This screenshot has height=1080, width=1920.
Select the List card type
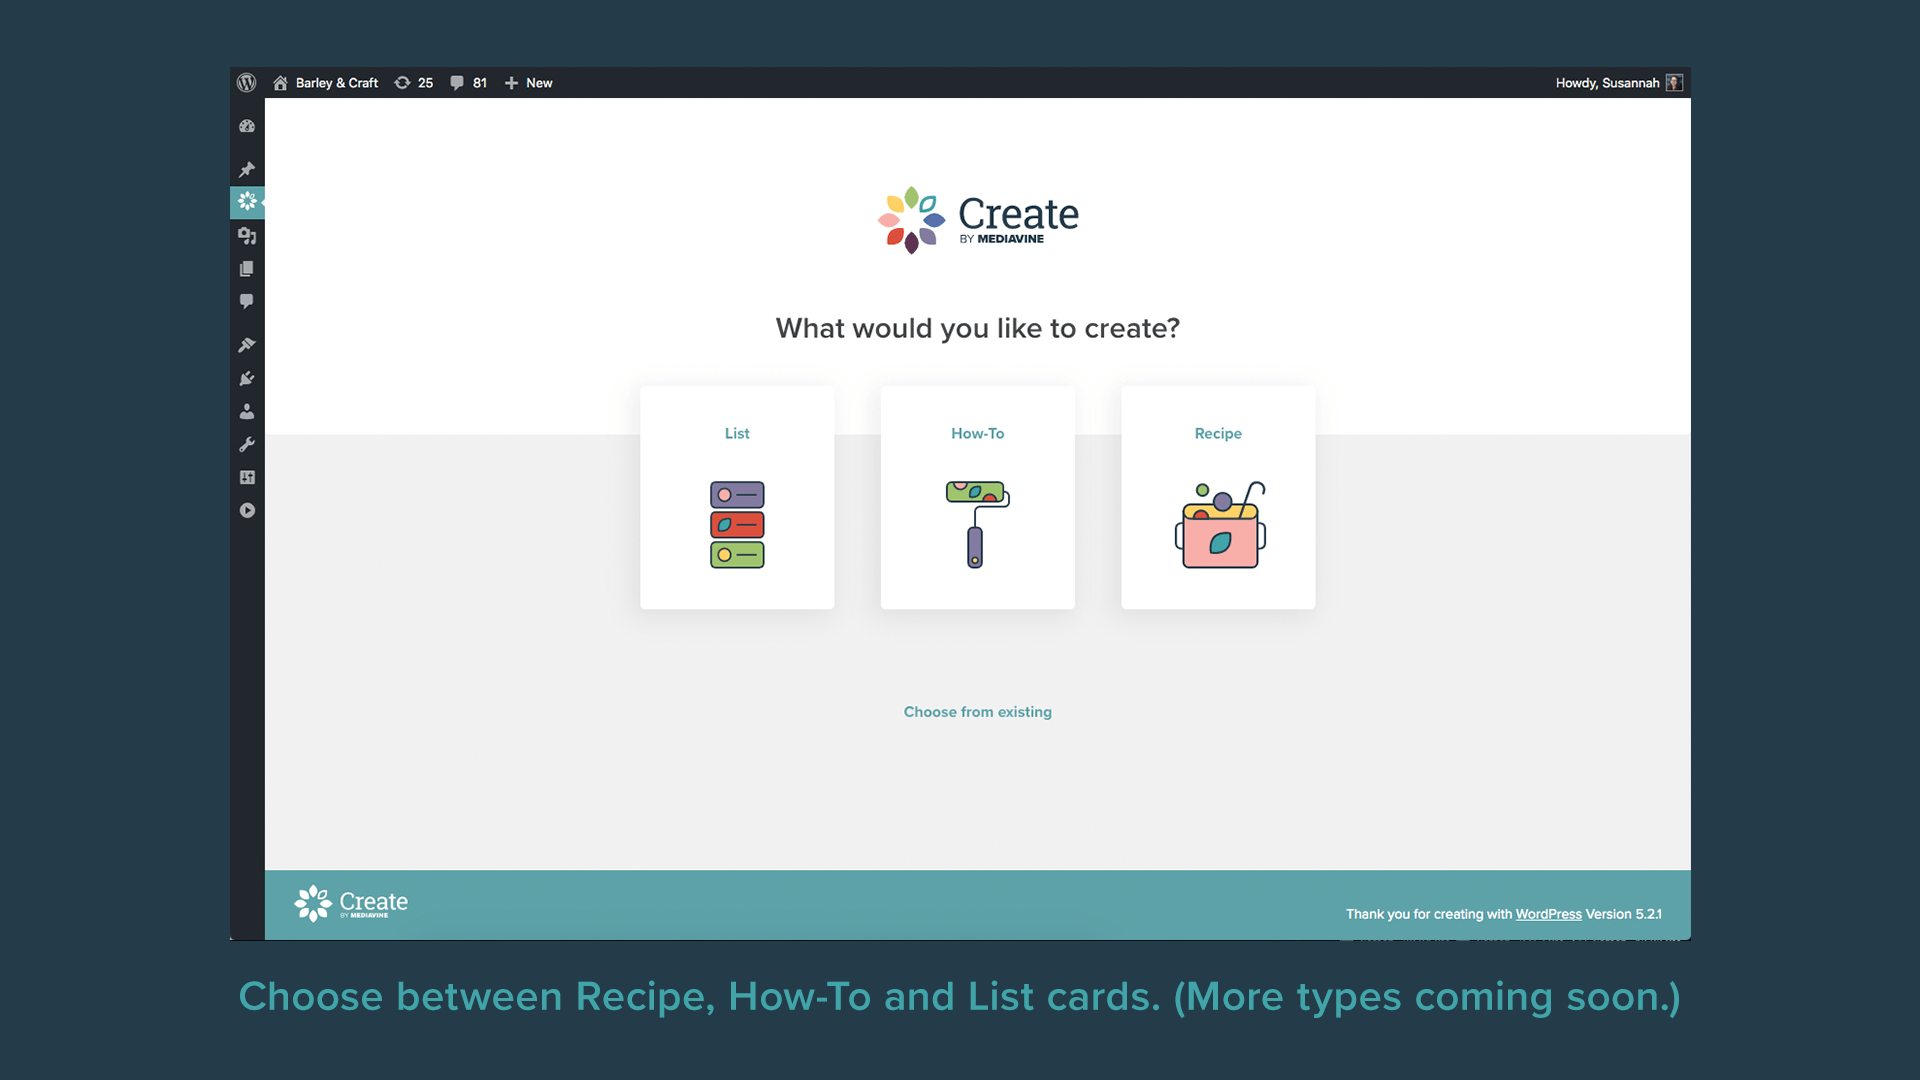coord(736,497)
